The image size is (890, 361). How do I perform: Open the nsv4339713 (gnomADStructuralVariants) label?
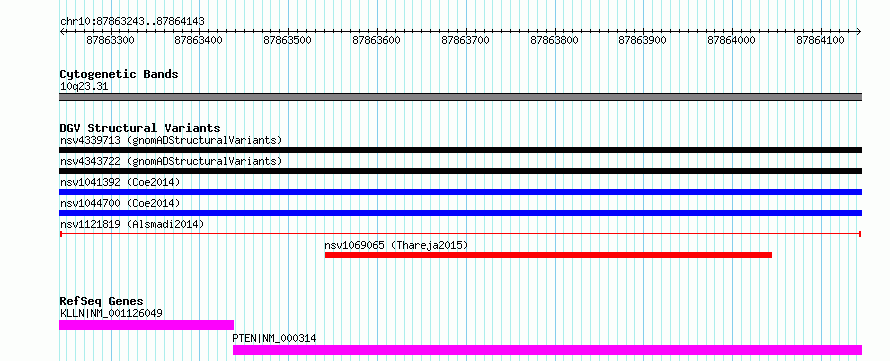coord(171,140)
